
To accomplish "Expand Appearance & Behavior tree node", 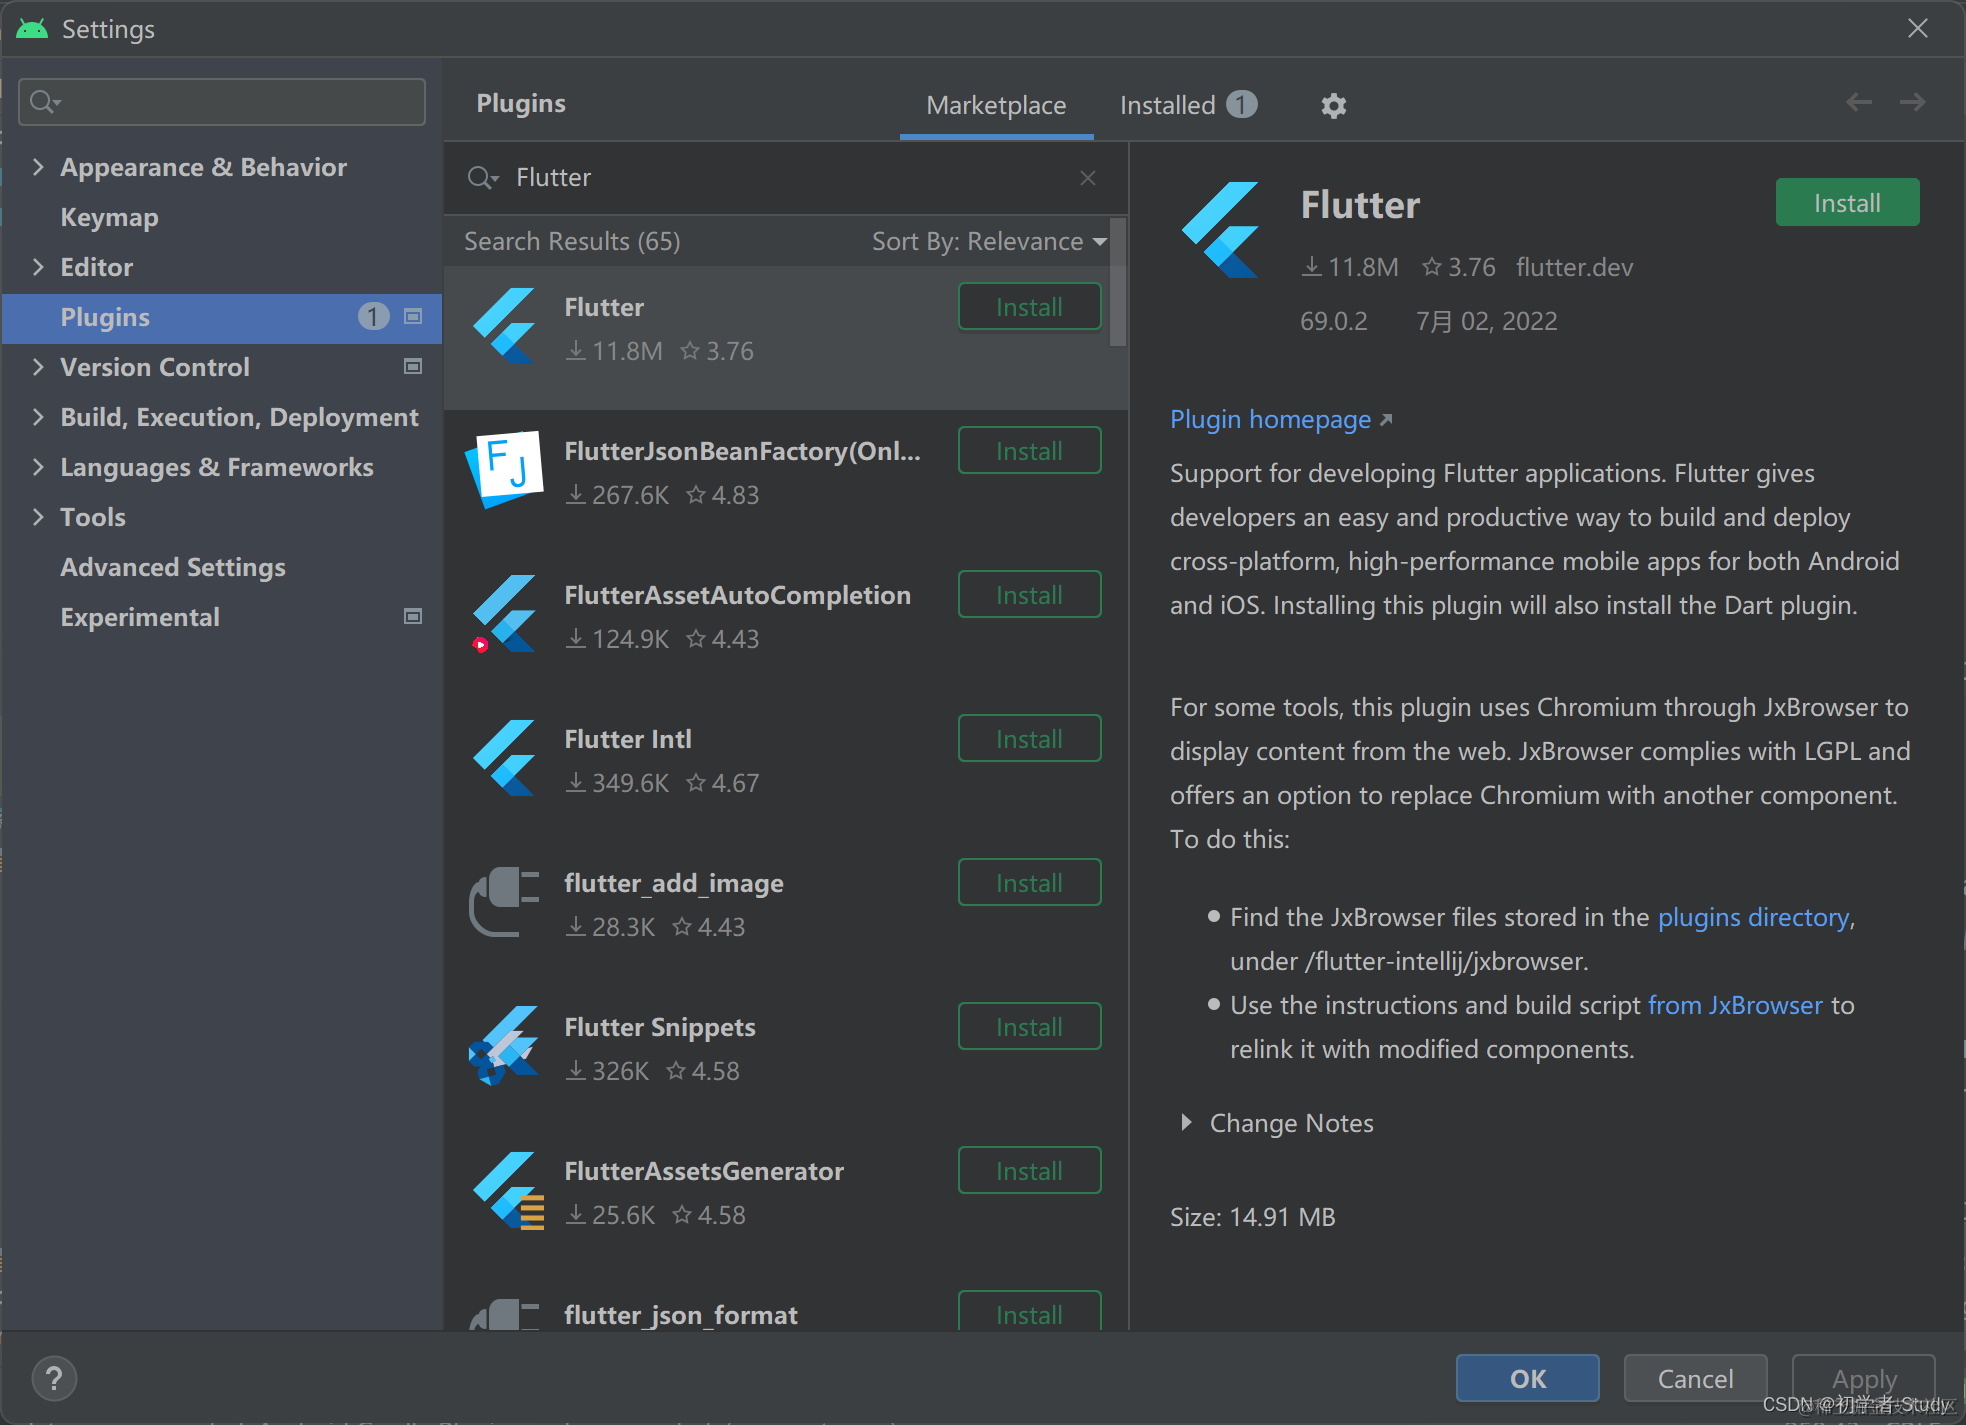I will tap(38, 167).
